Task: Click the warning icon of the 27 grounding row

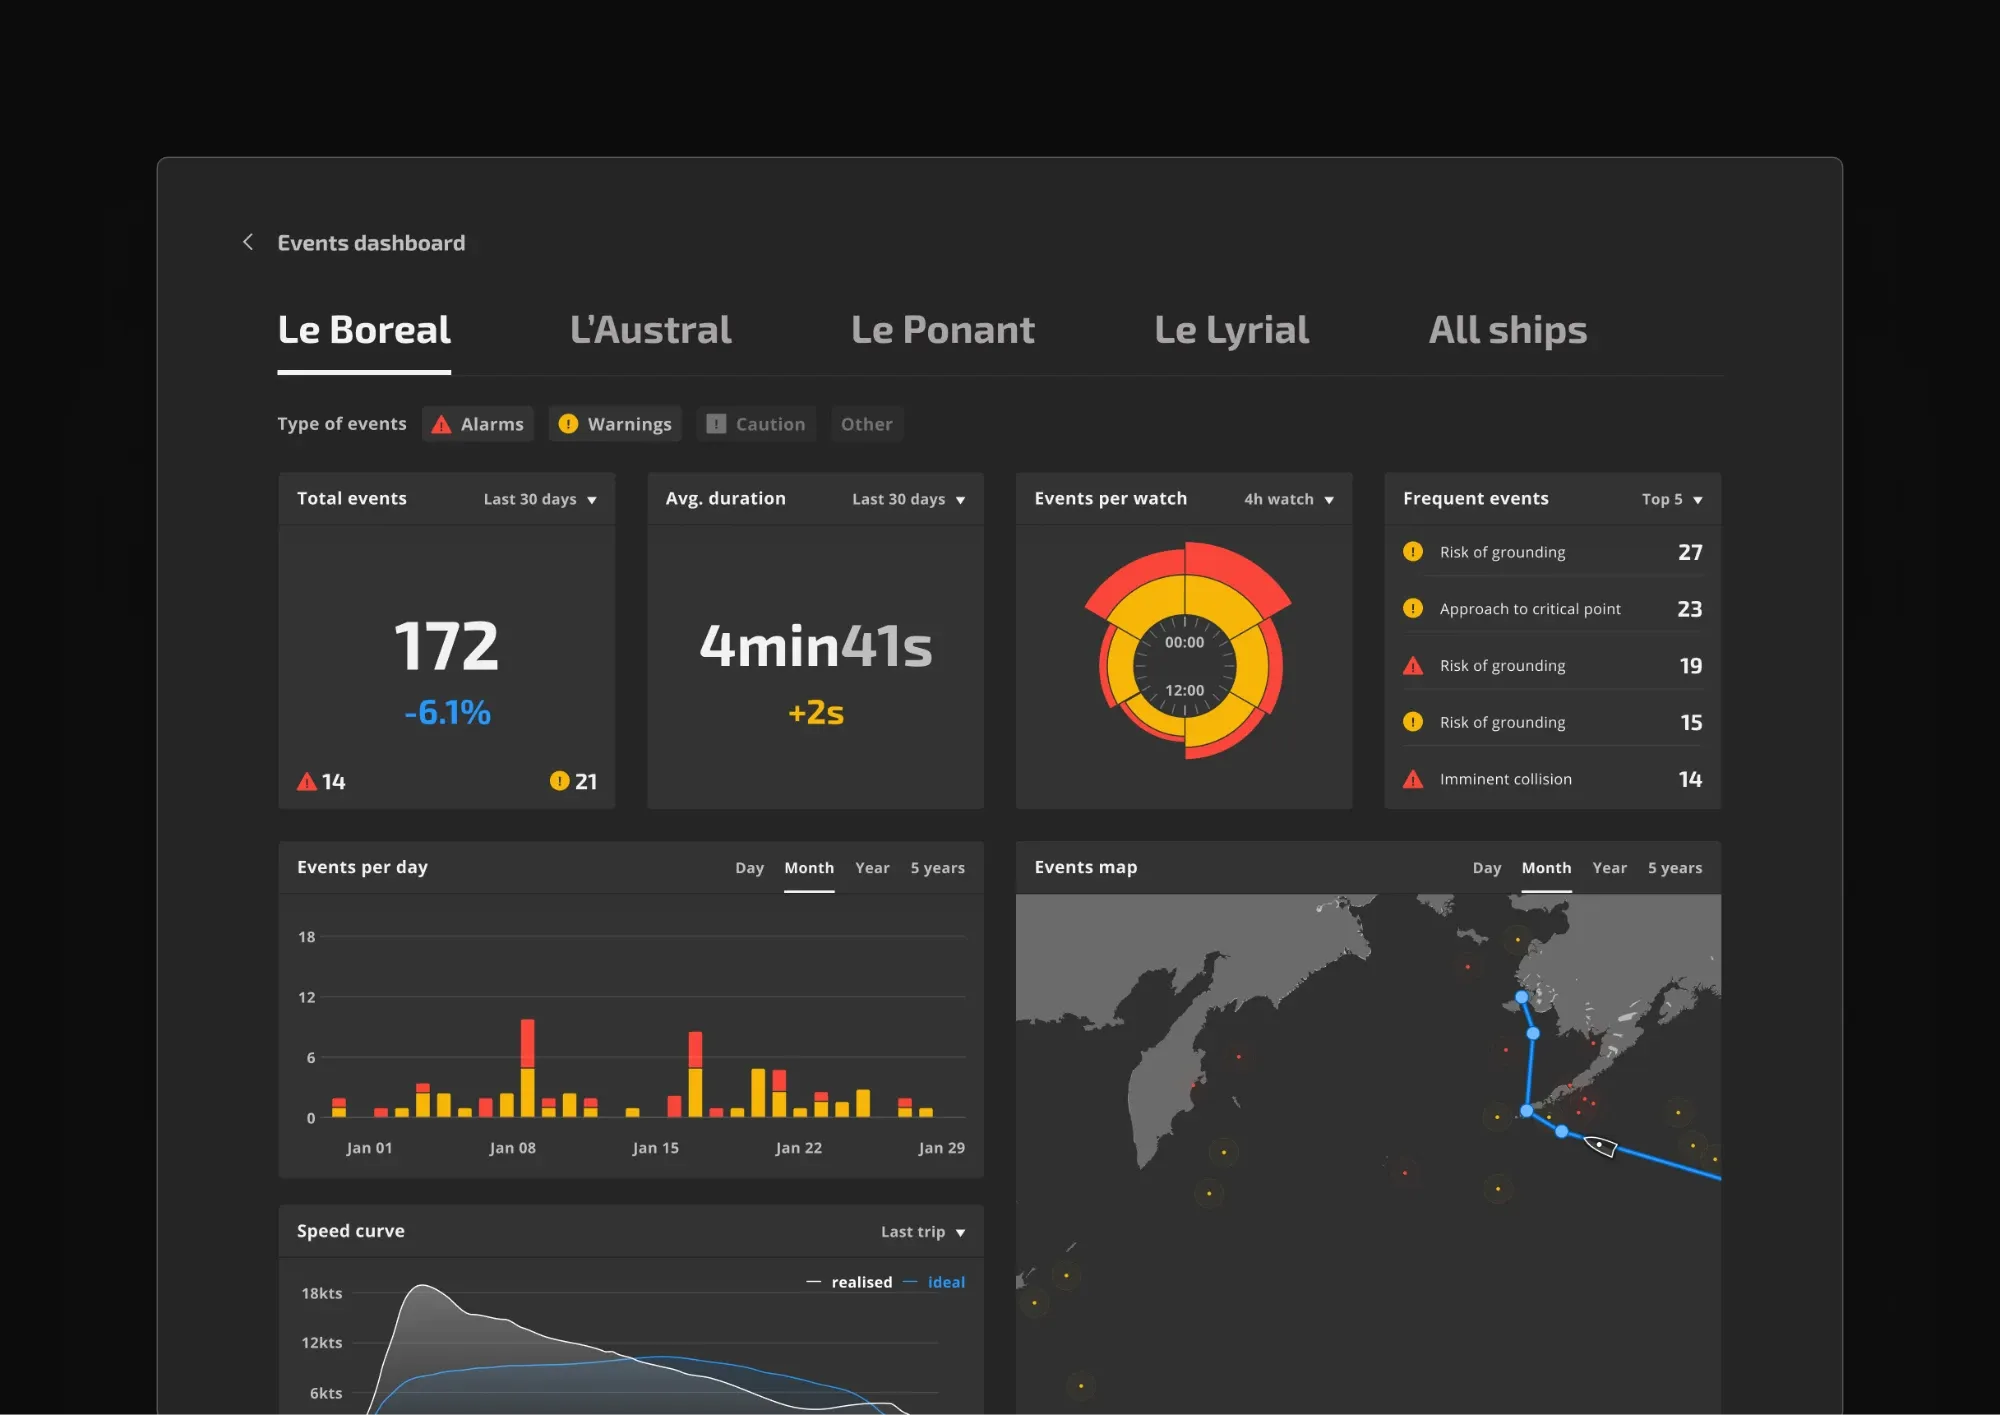Action: point(1413,551)
